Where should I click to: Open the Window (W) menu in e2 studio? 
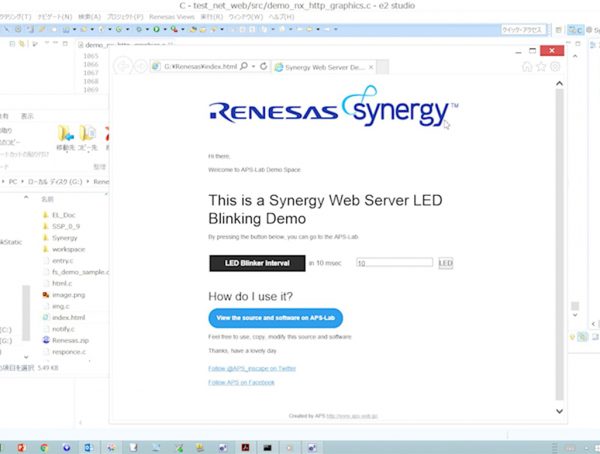[246, 17]
